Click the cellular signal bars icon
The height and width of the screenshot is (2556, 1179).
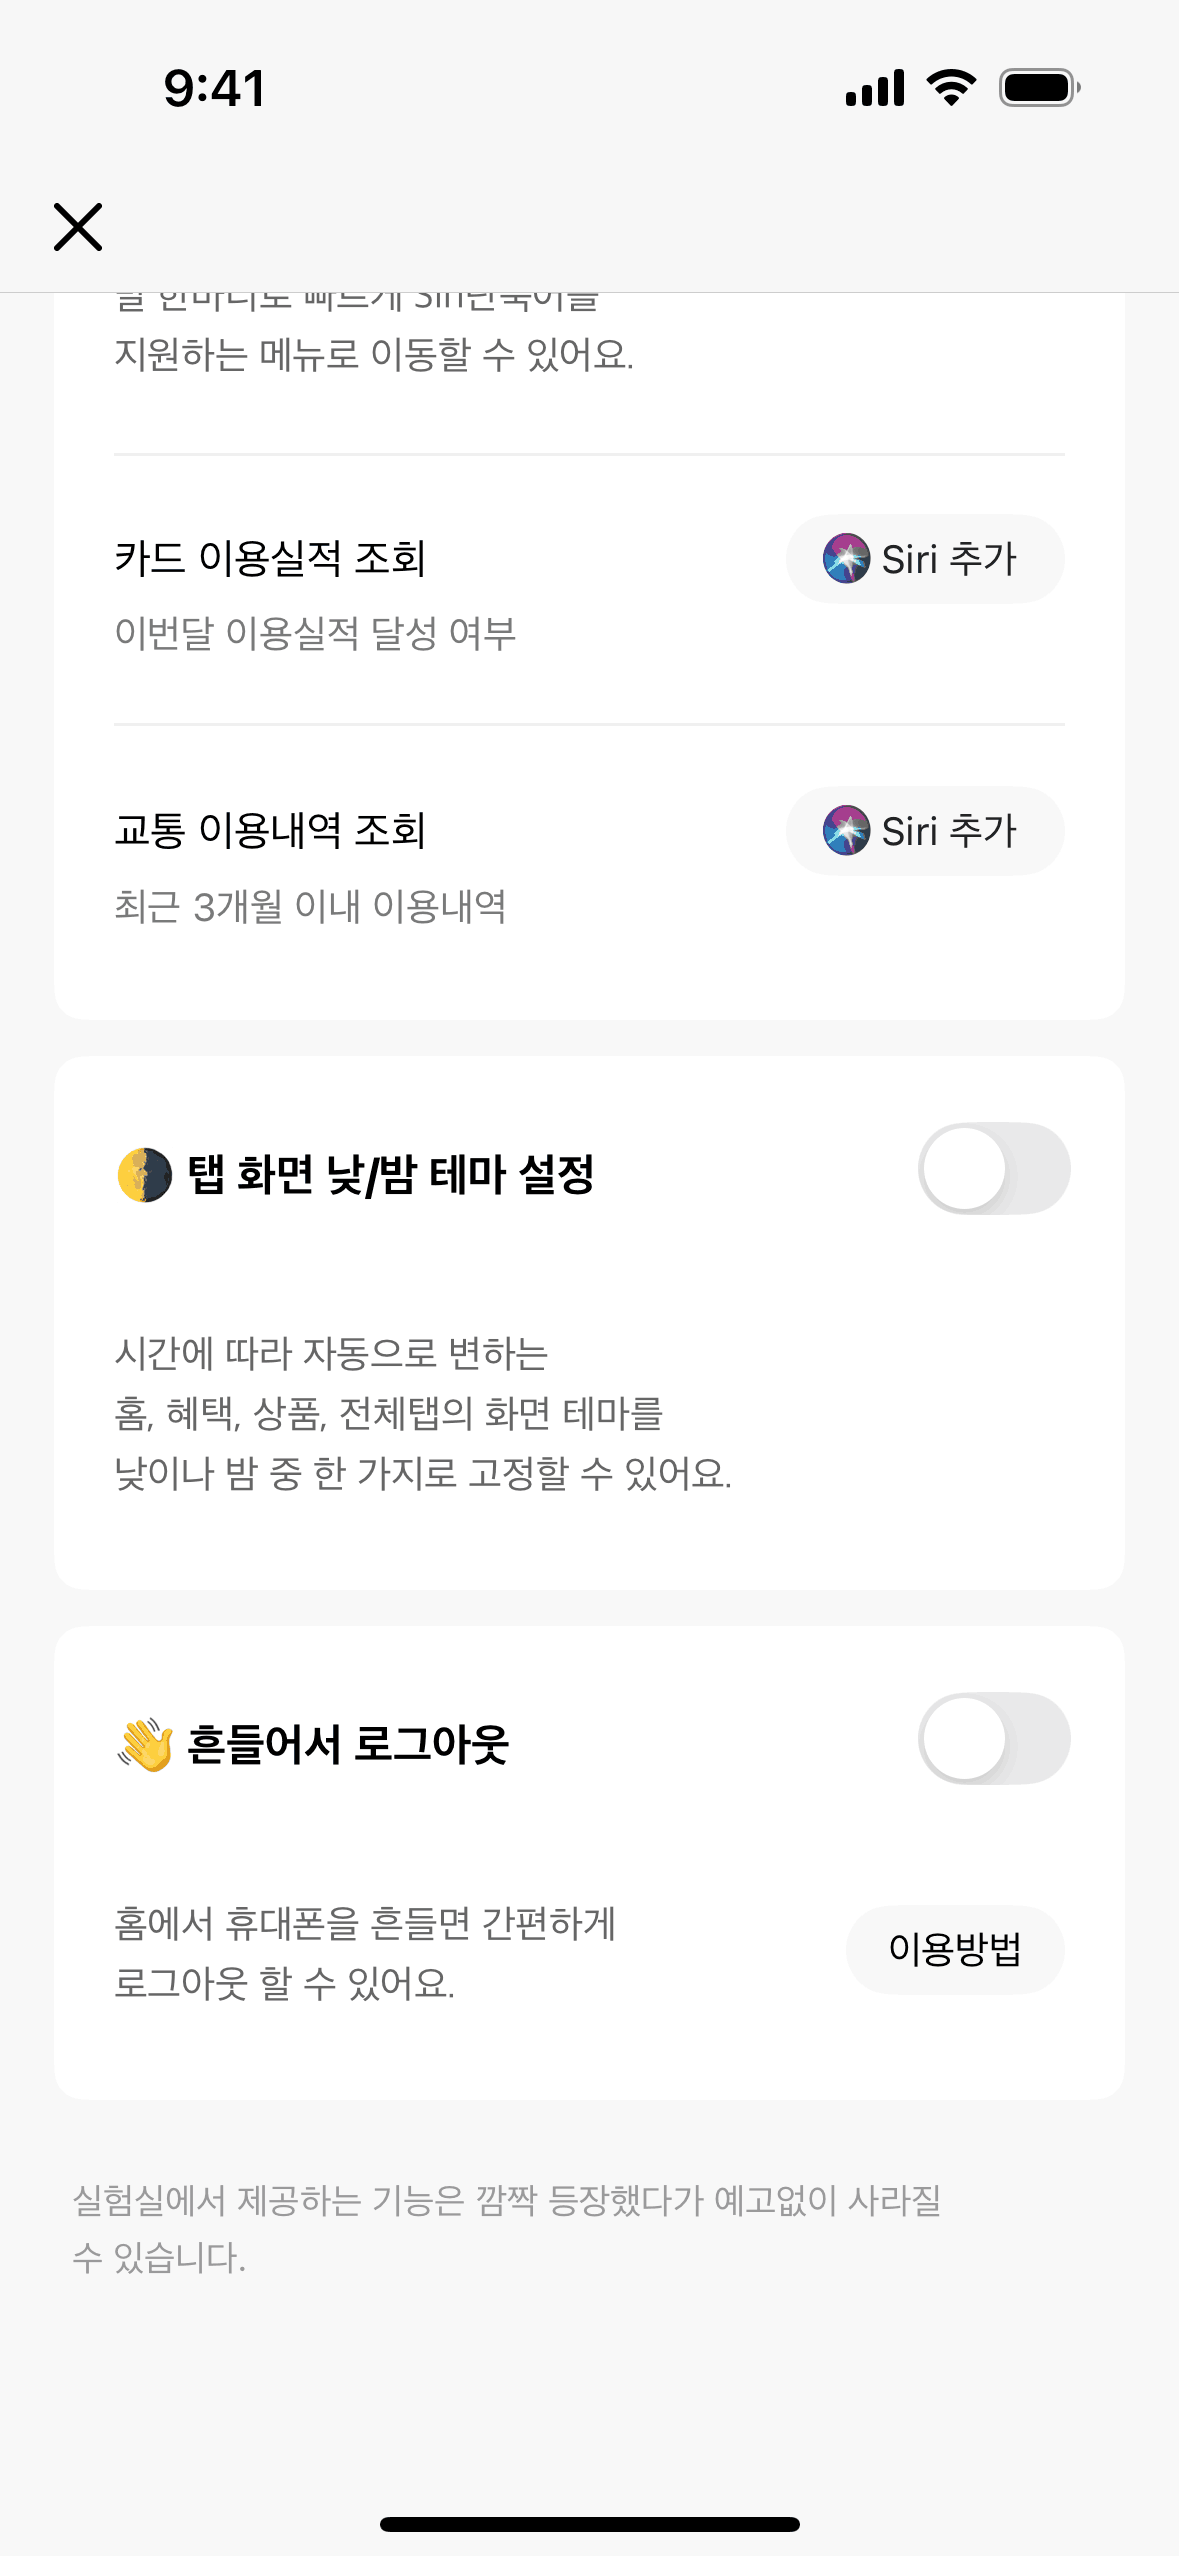[875, 88]
